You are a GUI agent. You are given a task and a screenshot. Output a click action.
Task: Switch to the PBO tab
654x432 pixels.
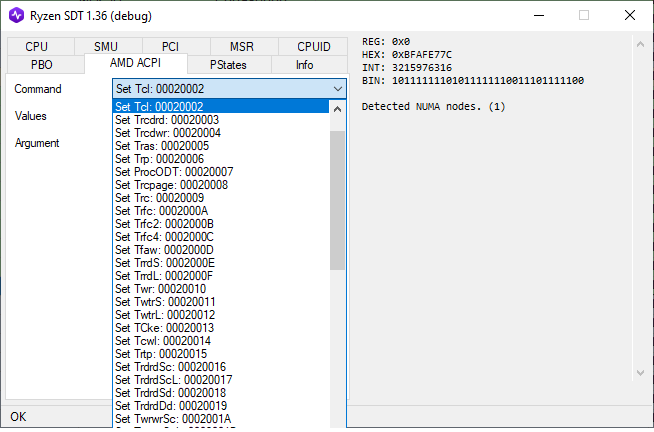tap(46, 65)
